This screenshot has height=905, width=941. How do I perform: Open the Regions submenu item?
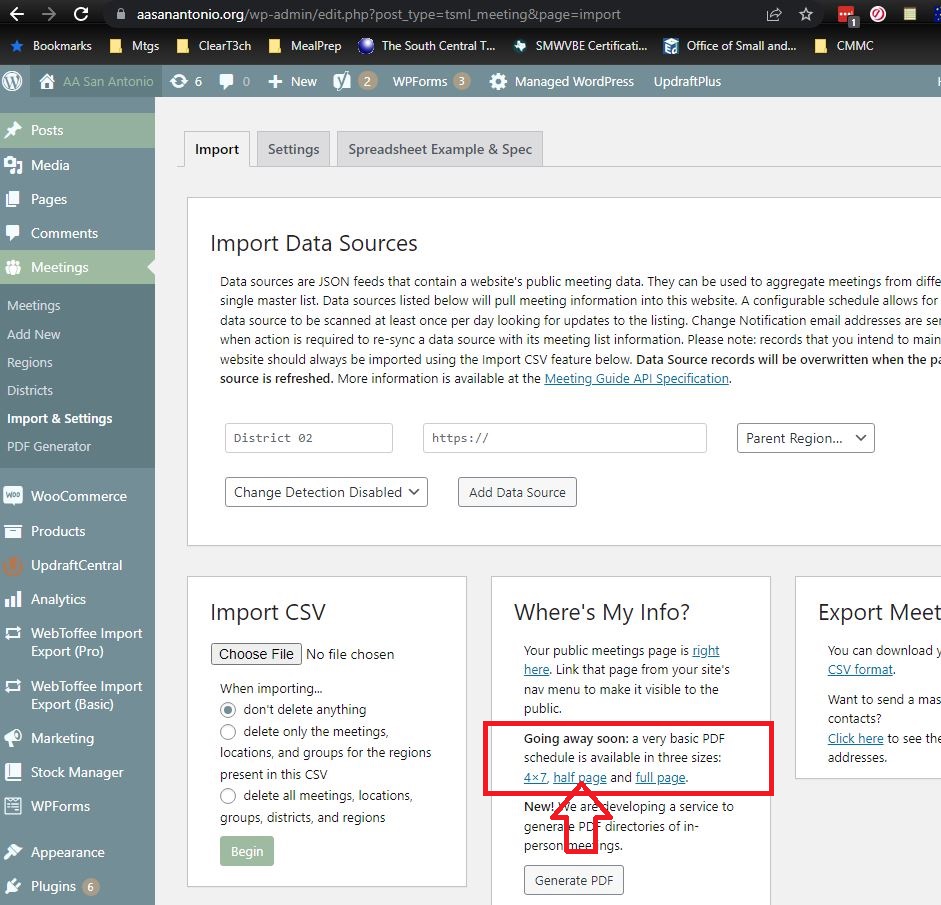pos(29,362)
